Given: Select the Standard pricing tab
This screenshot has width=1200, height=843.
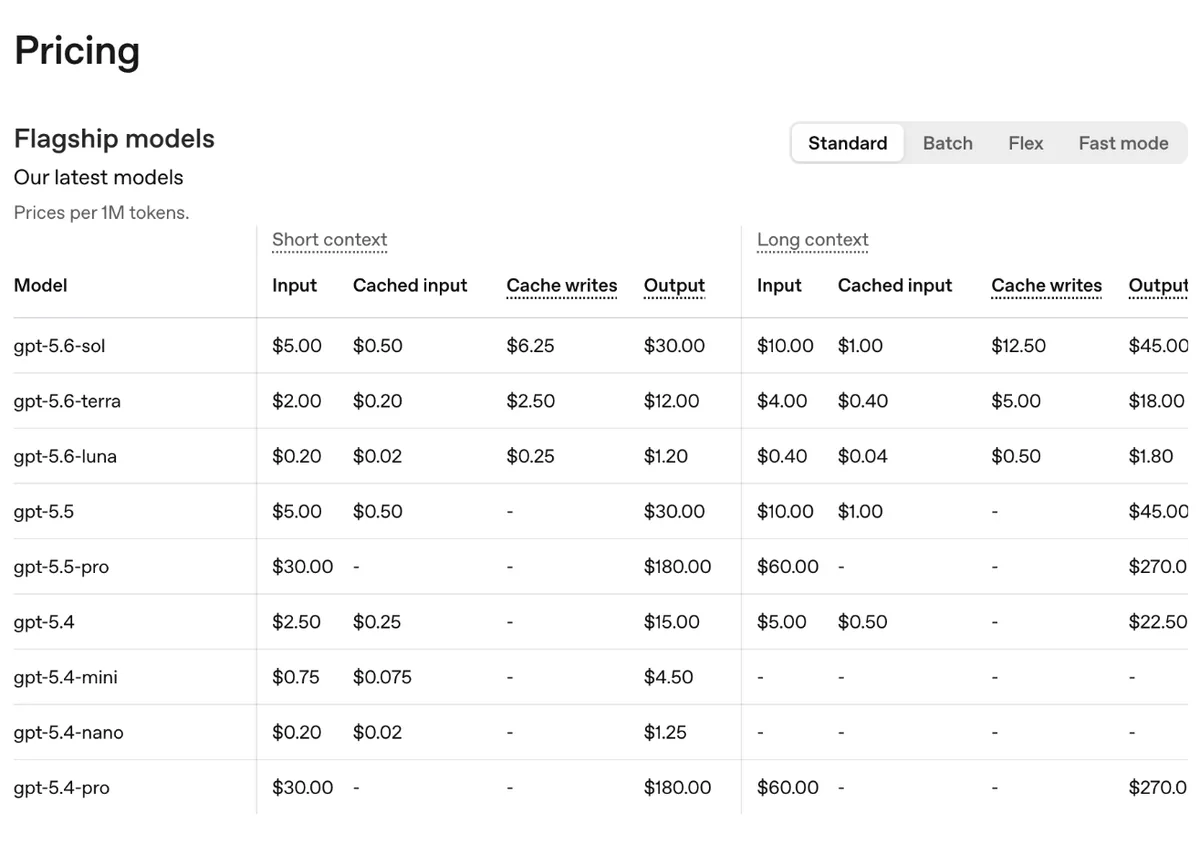Looking at the screenshot, I should (x=847, y=143).
